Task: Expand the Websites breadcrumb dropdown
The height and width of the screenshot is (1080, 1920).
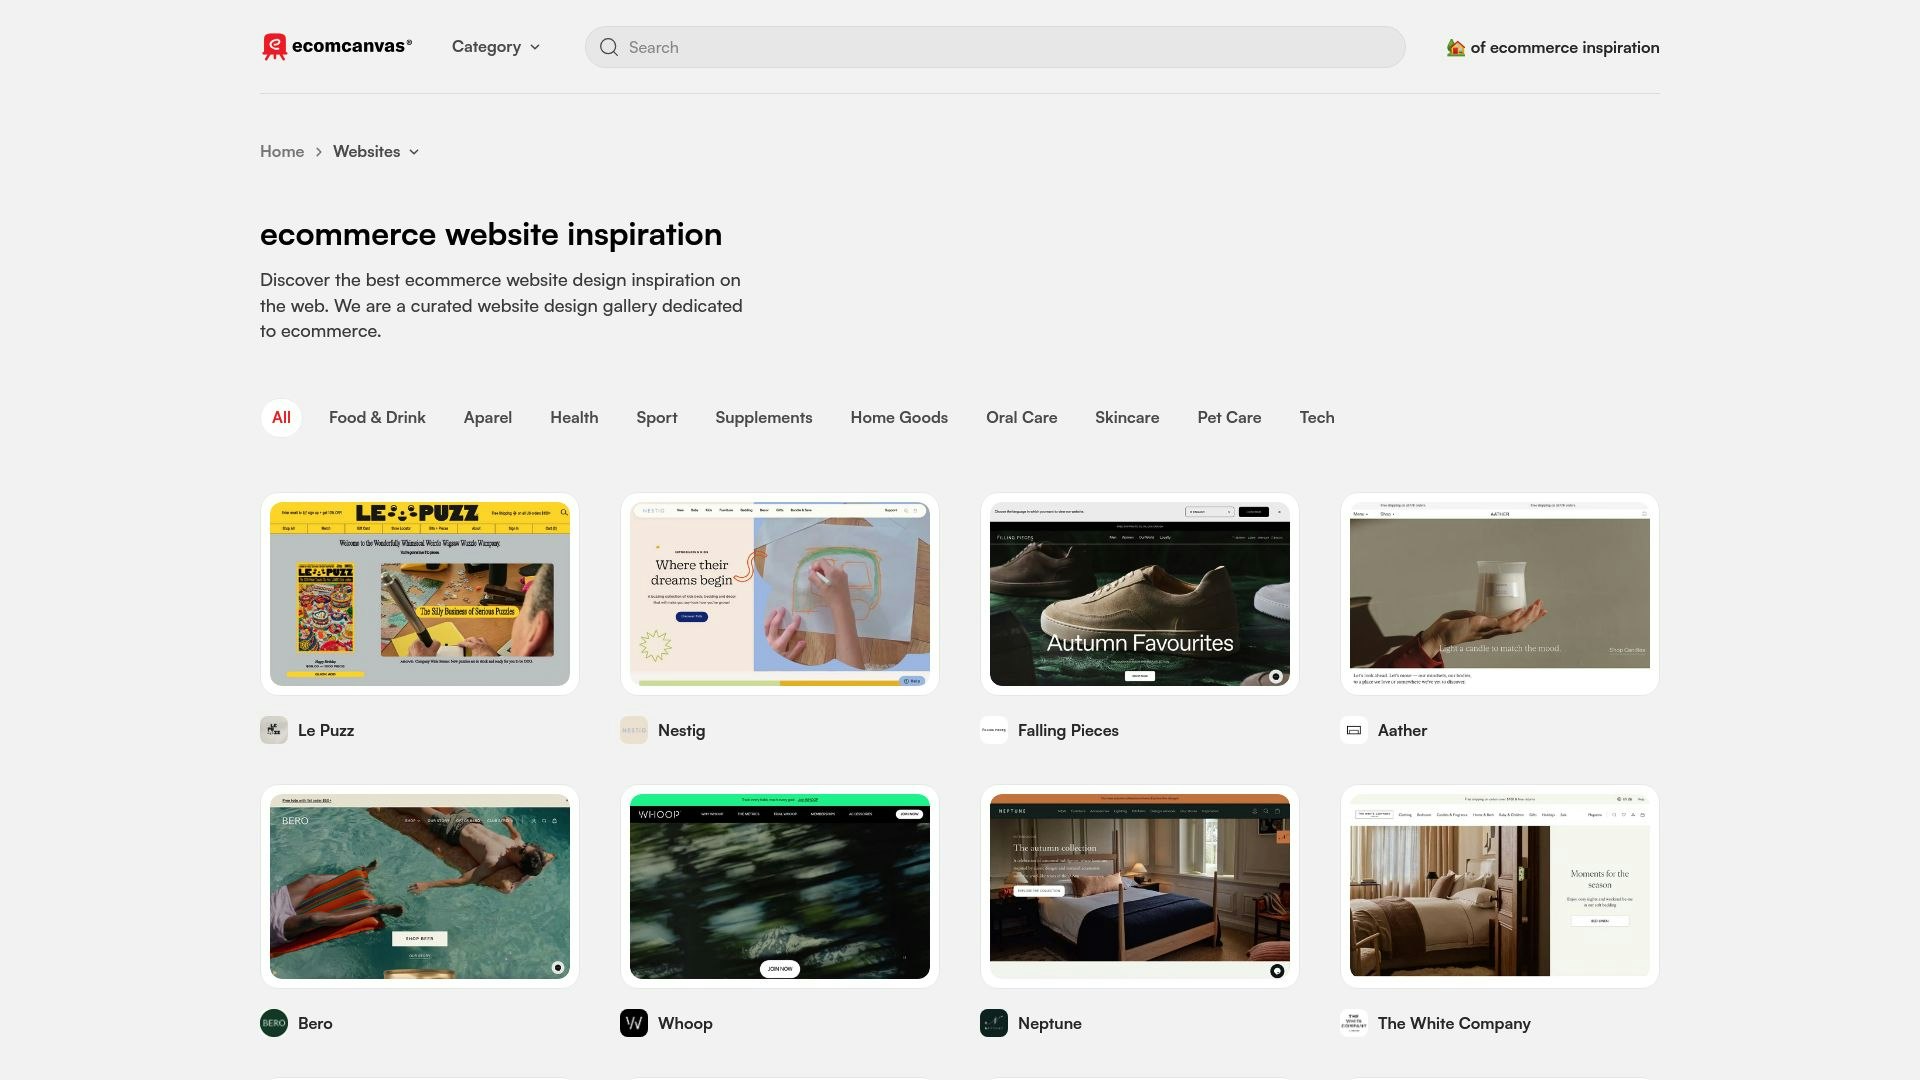Action: [376, 152]
